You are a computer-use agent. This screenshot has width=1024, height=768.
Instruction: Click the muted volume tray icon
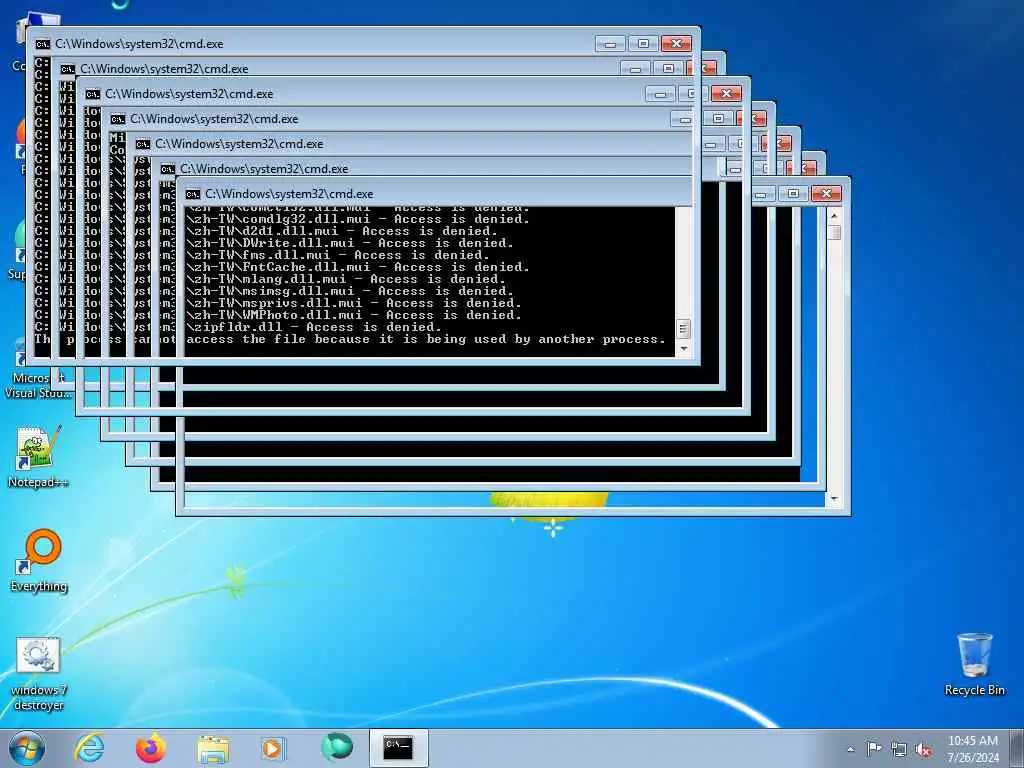tap(923, 749)
